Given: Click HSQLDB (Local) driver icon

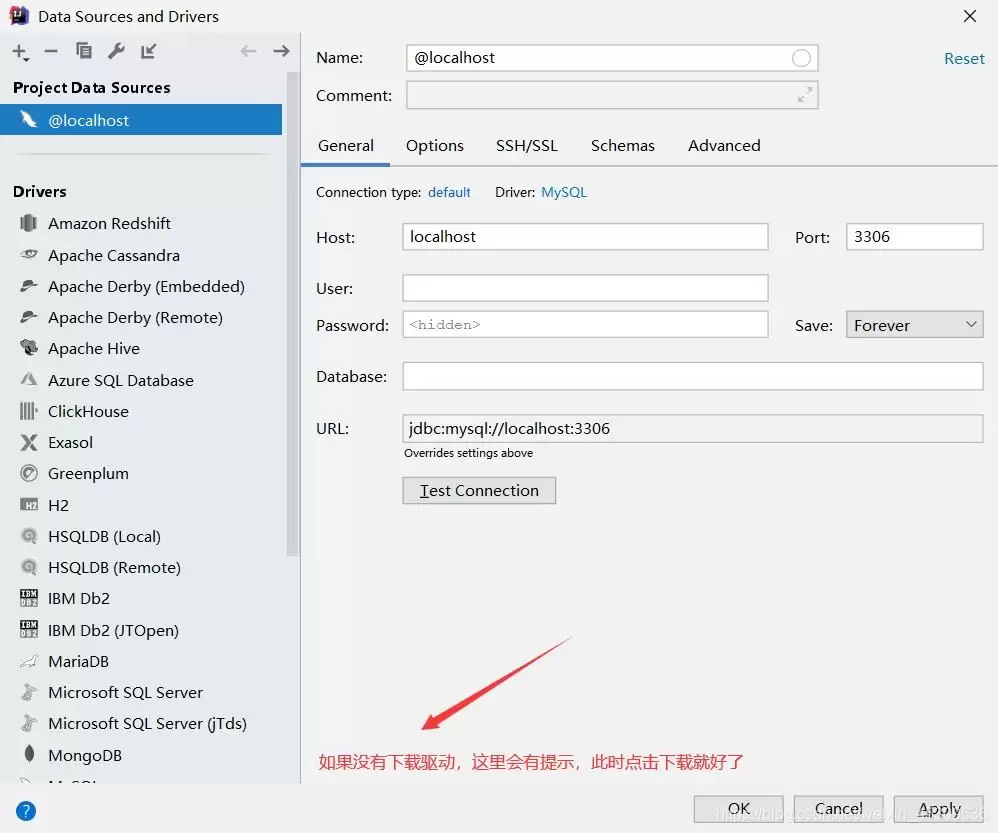Looking at the screenshot, I should click(x=29, y=536).
